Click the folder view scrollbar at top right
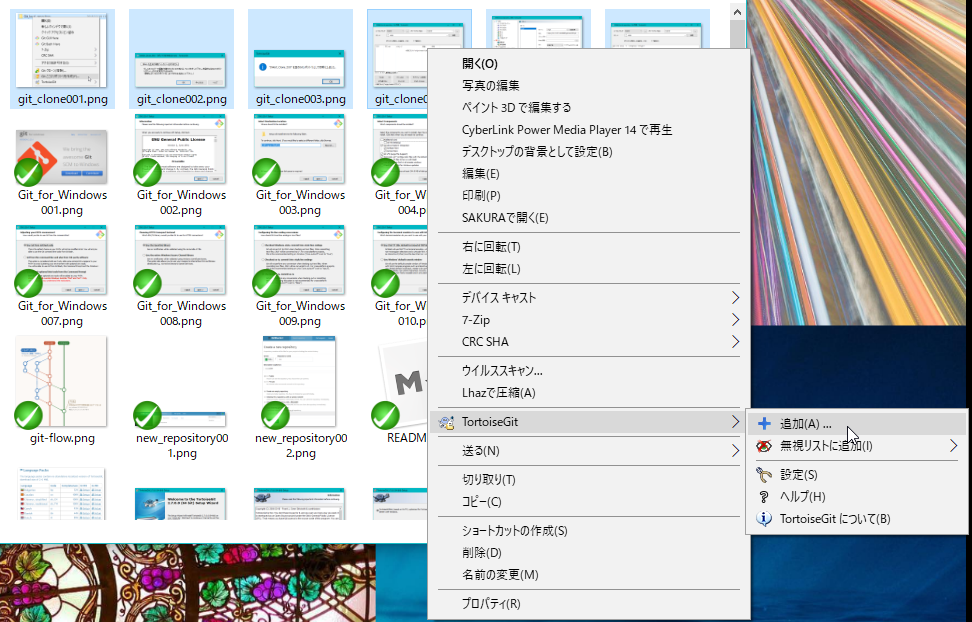 (739, 30)
